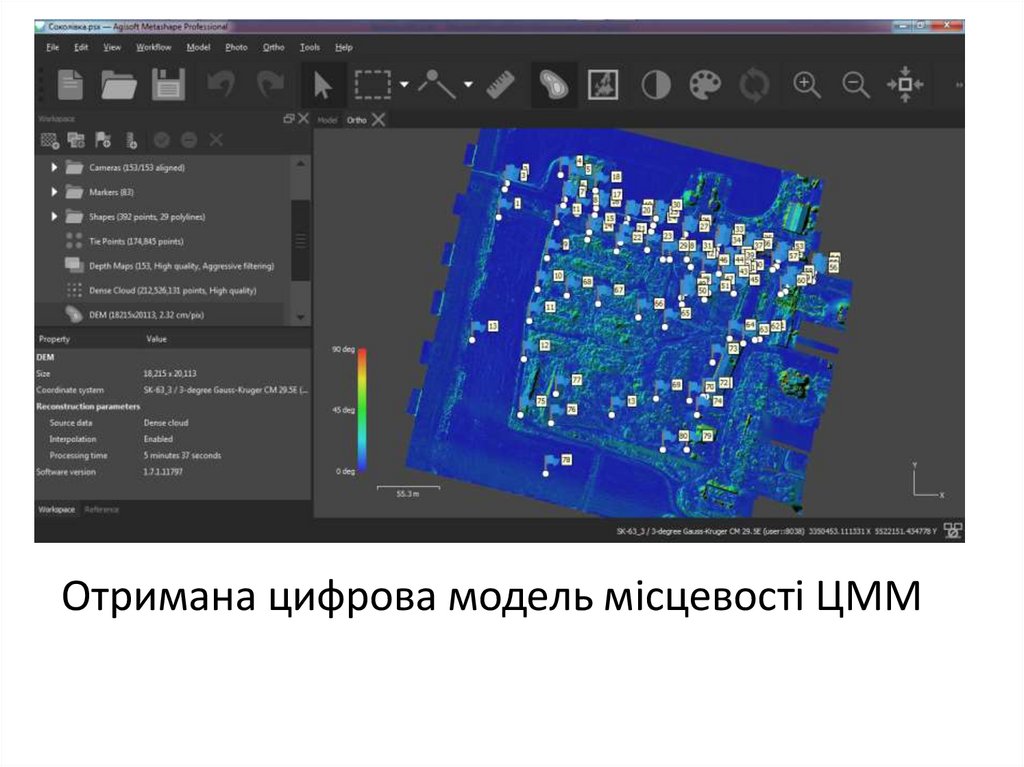Select the Tie Points (174,845 points) item
Image resolution: width=1024 pixels, height=767 pixels.
pos(136,242)
